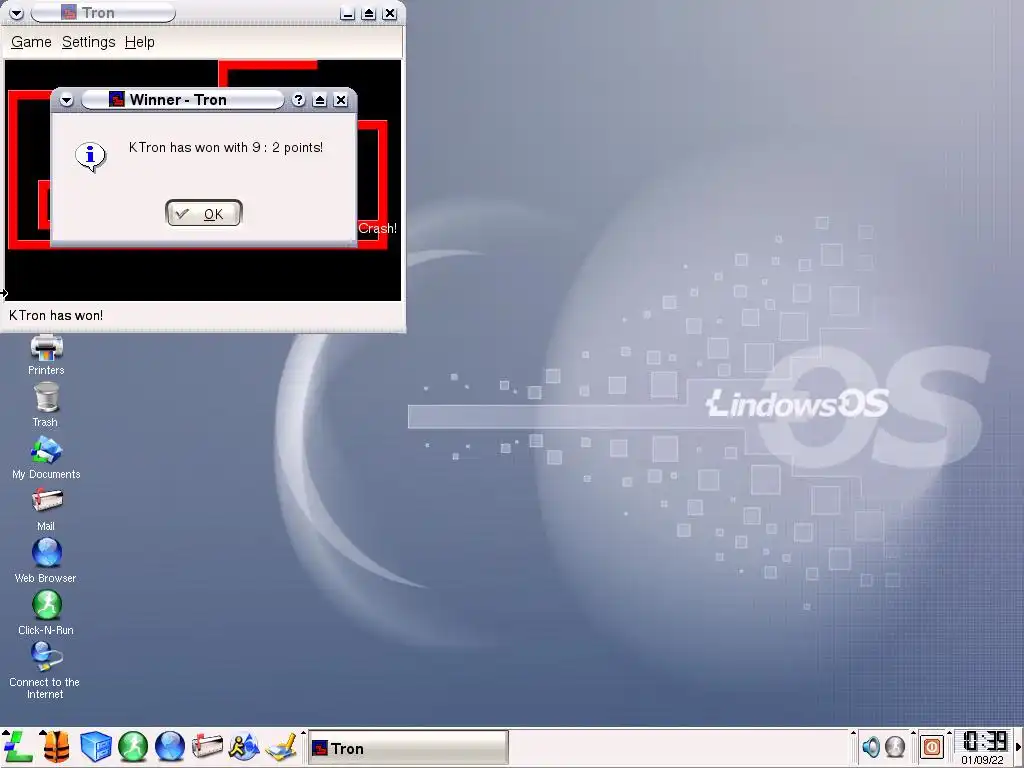Open the Settings menu in Tron
This screenshot has height=768, width=1024.
89,42
